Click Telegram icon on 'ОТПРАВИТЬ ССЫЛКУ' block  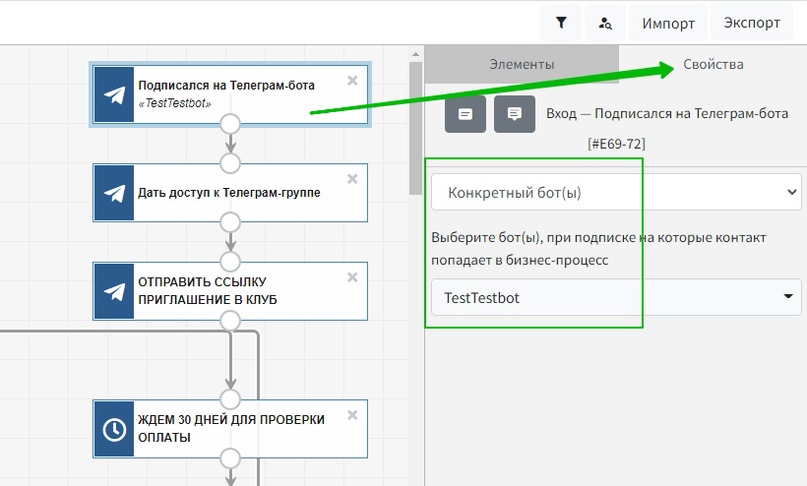[114, 291]
